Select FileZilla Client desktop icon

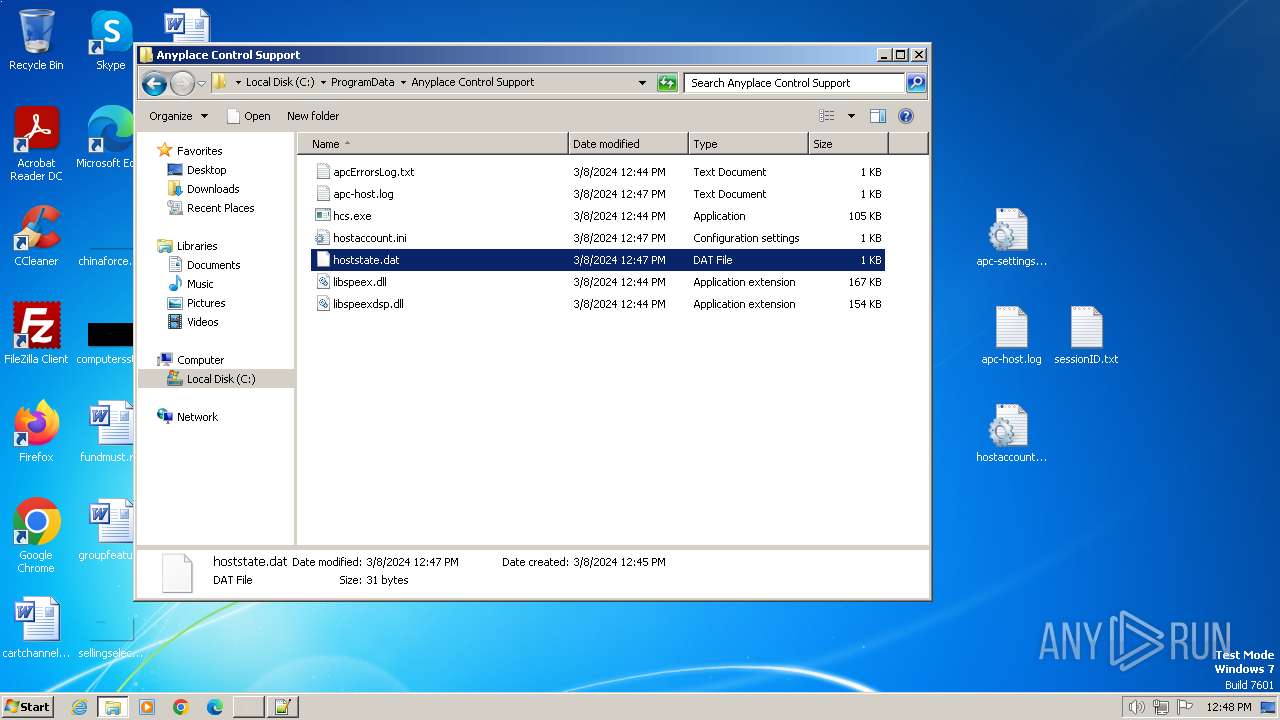click(x=36, y=333)
